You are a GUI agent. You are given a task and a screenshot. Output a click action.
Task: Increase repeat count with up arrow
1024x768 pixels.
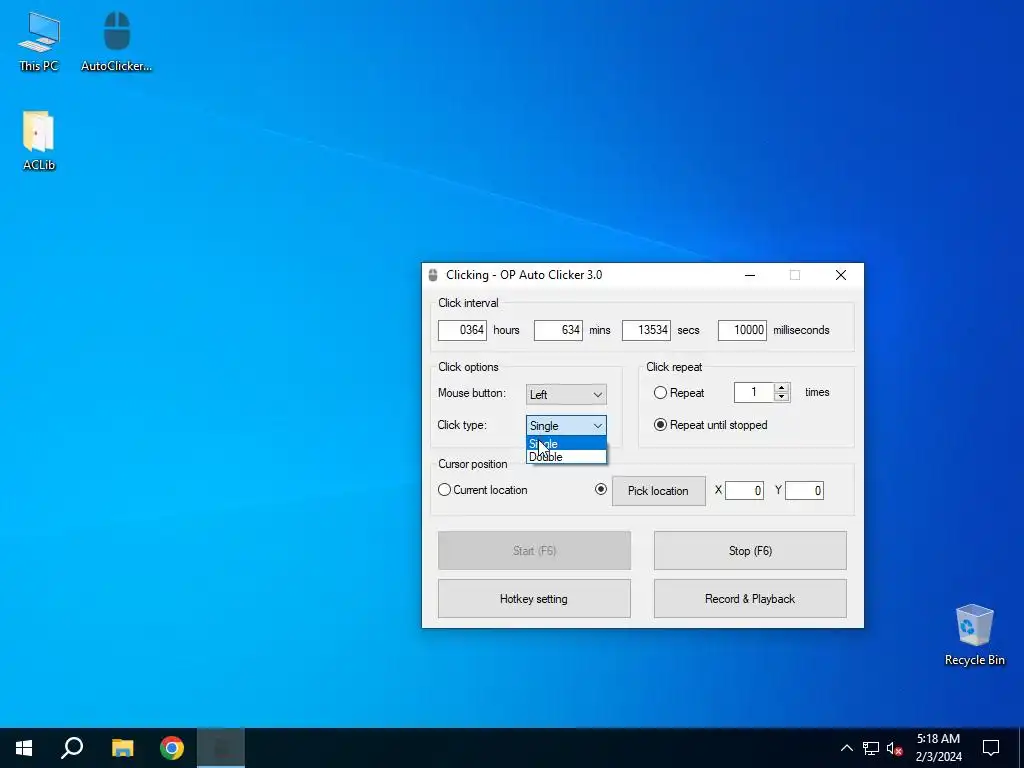(x=782, y=388)
